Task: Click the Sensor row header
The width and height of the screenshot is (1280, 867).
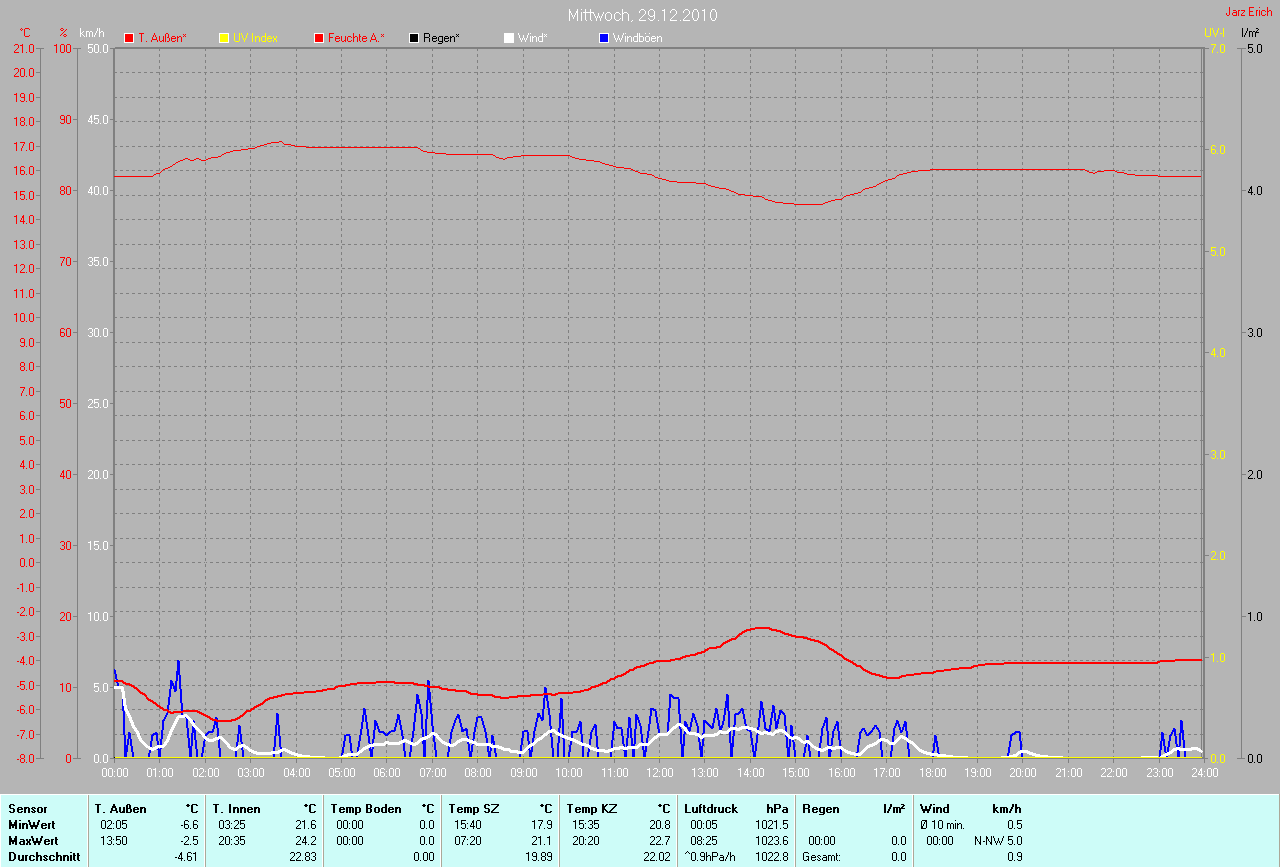Action: (27, 809)
